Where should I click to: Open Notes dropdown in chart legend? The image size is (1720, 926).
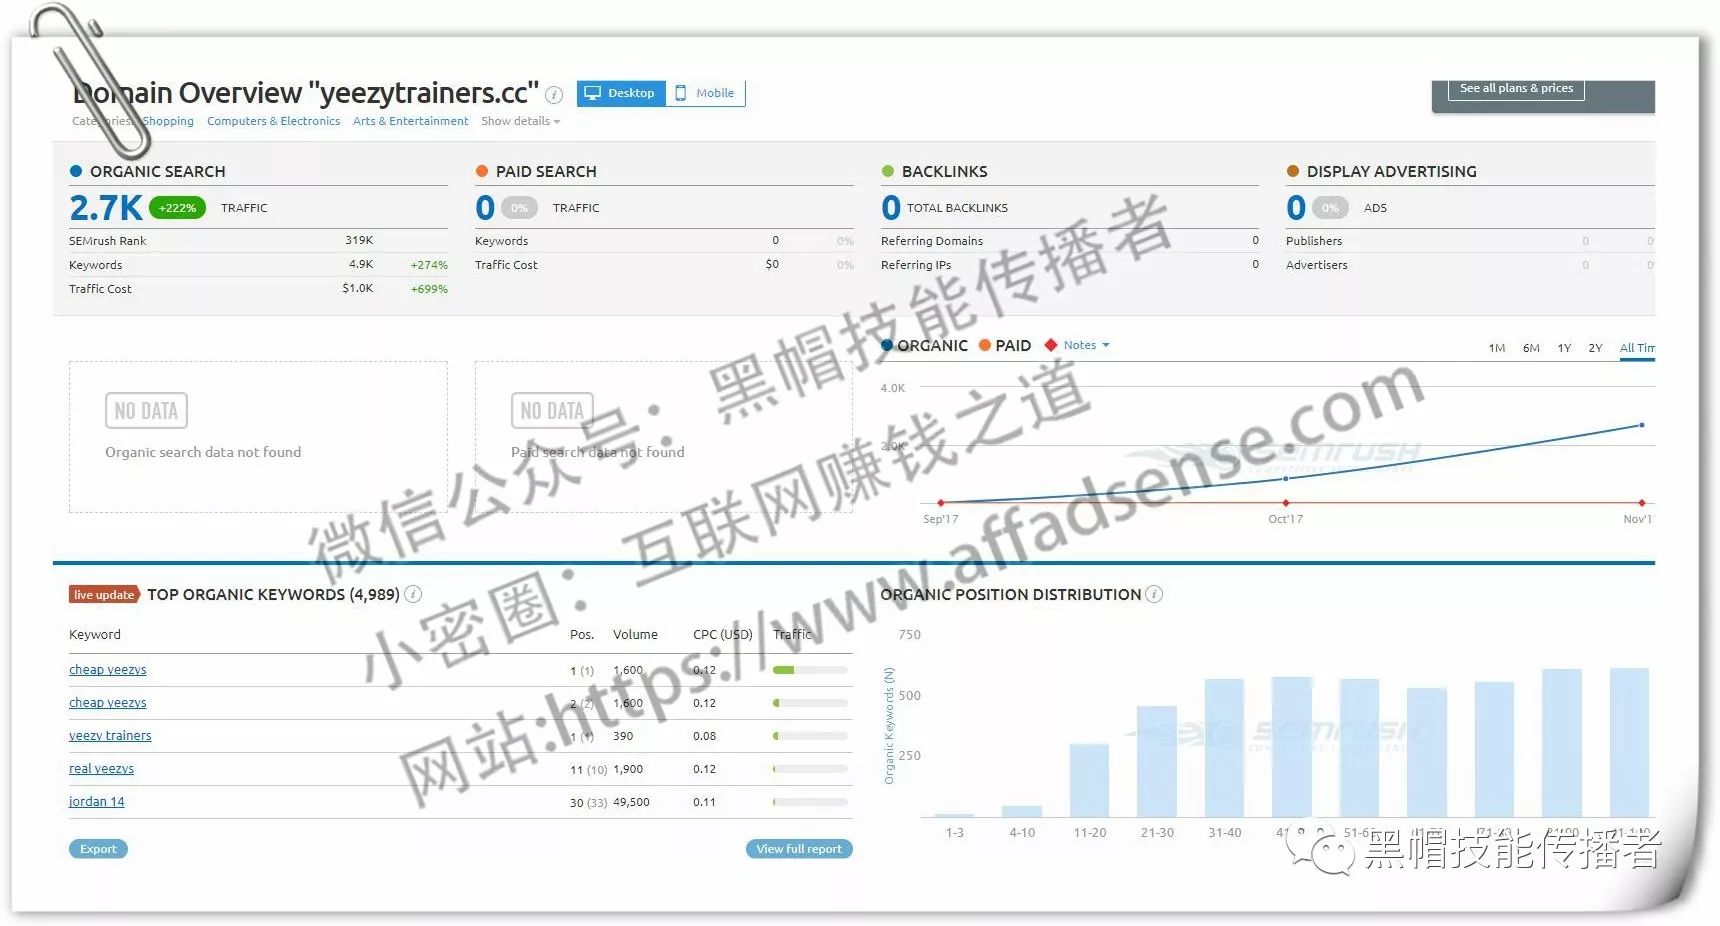(x=1086, y=345)
